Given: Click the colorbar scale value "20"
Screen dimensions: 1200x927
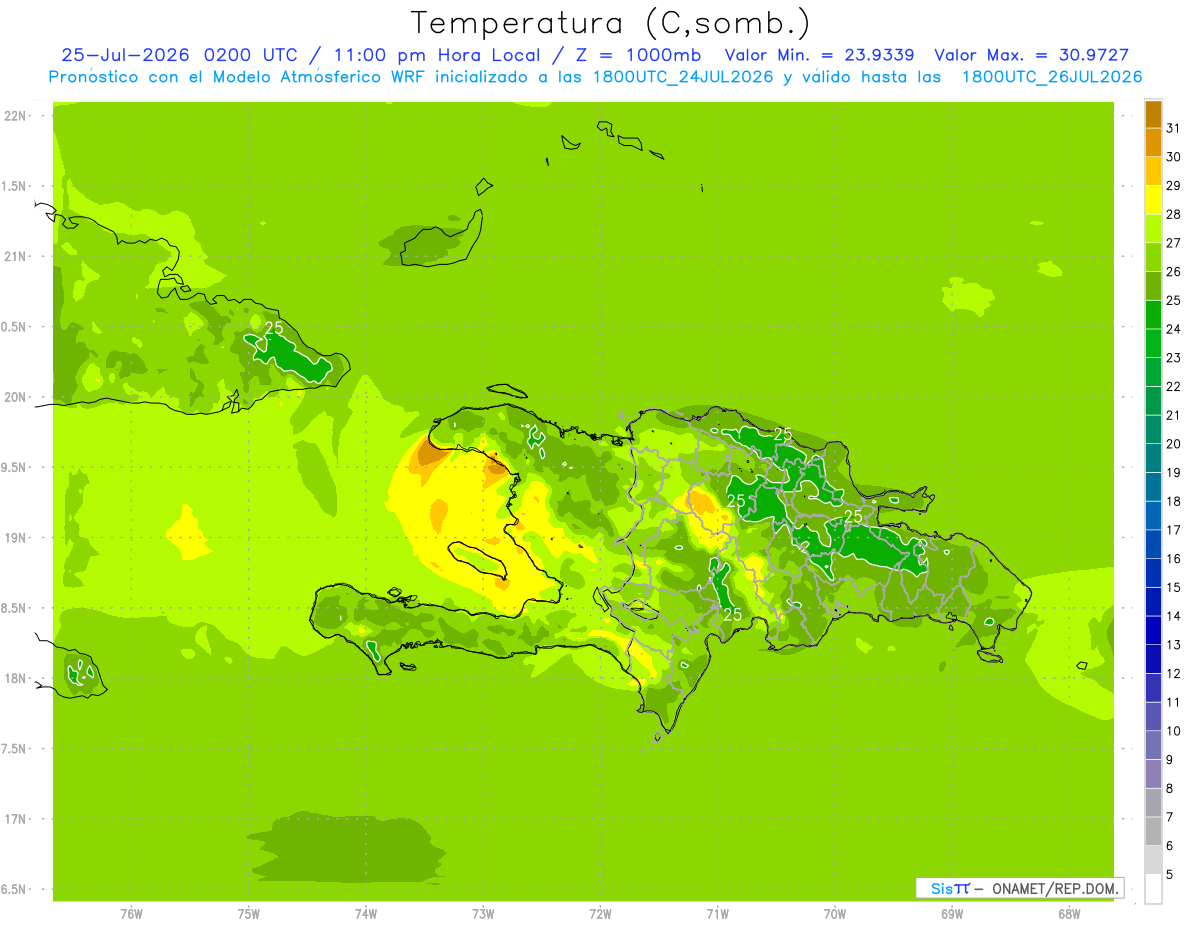Looking at the screenshot, I should click(1174, 444).
